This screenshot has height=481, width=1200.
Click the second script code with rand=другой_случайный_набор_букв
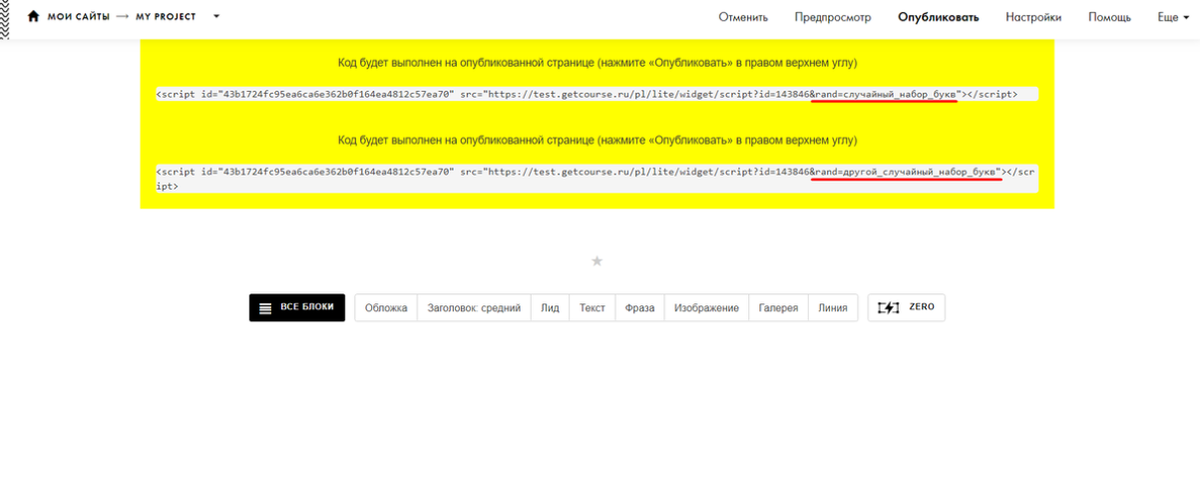(597, 179)
